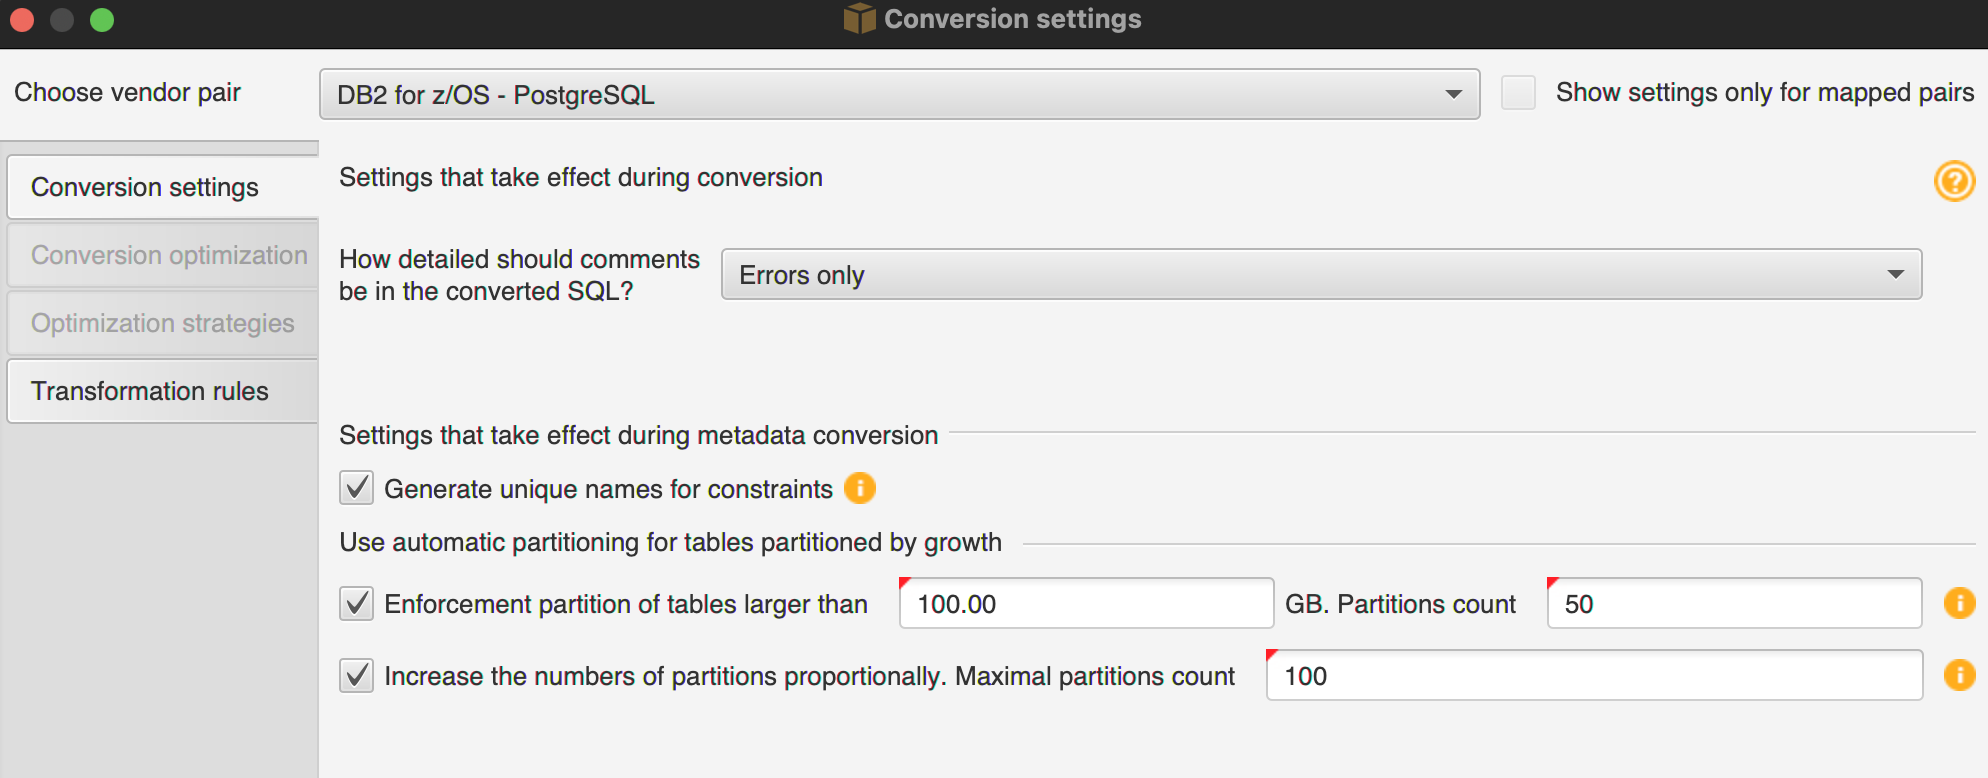
Task: Select the Optimization strategies tab
Action: click(162, 323)
